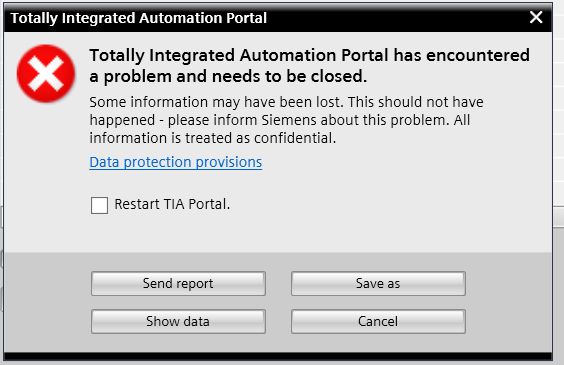
Task: Cancel the error dialog
Action: tap(378, 321)
